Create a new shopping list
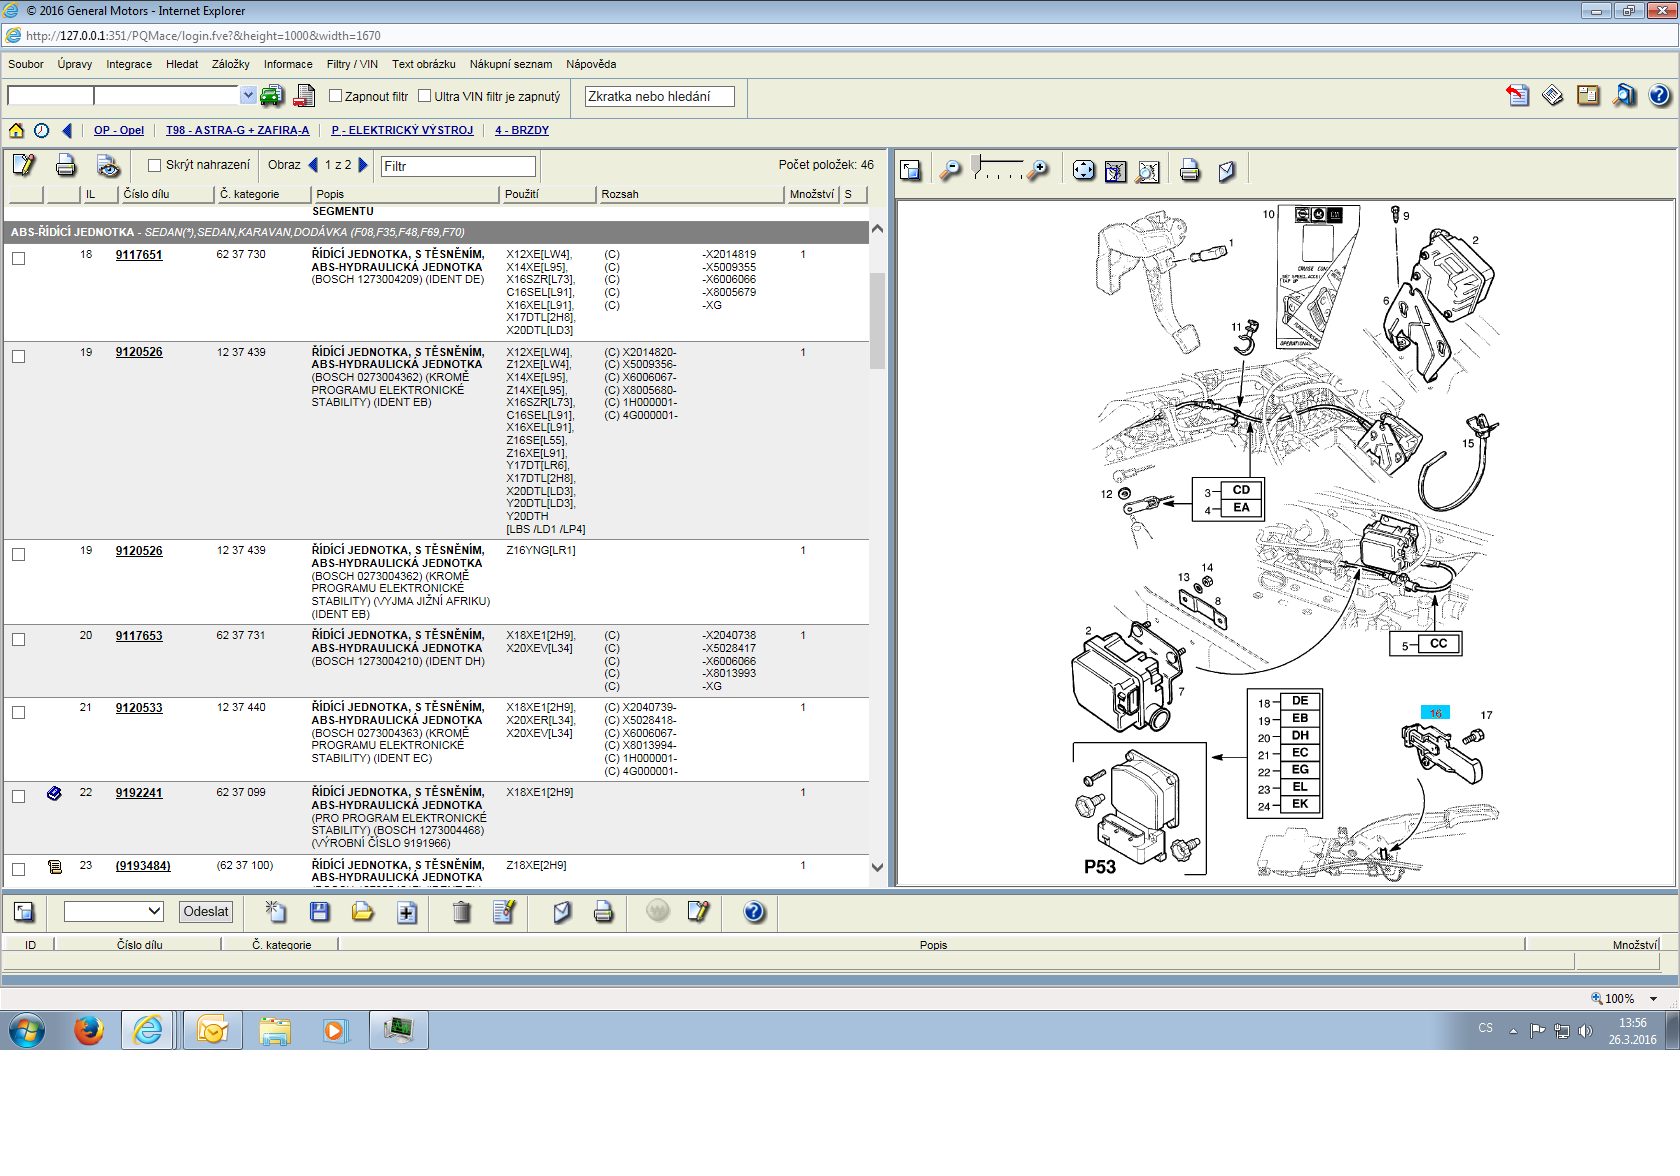This screenshot has width=1680, height=1176. click(x=275, y=912)
